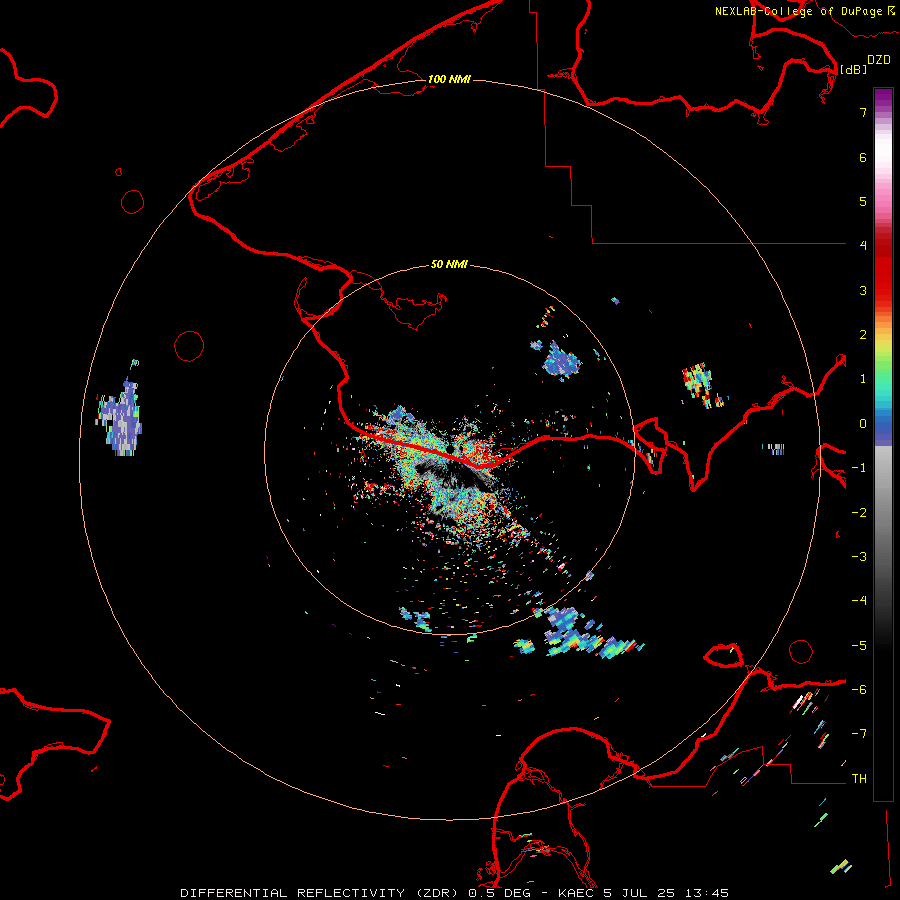Click the 100 NMI range ring label
The height and width of the screenshot is (900, 900).
coord(449,79)
